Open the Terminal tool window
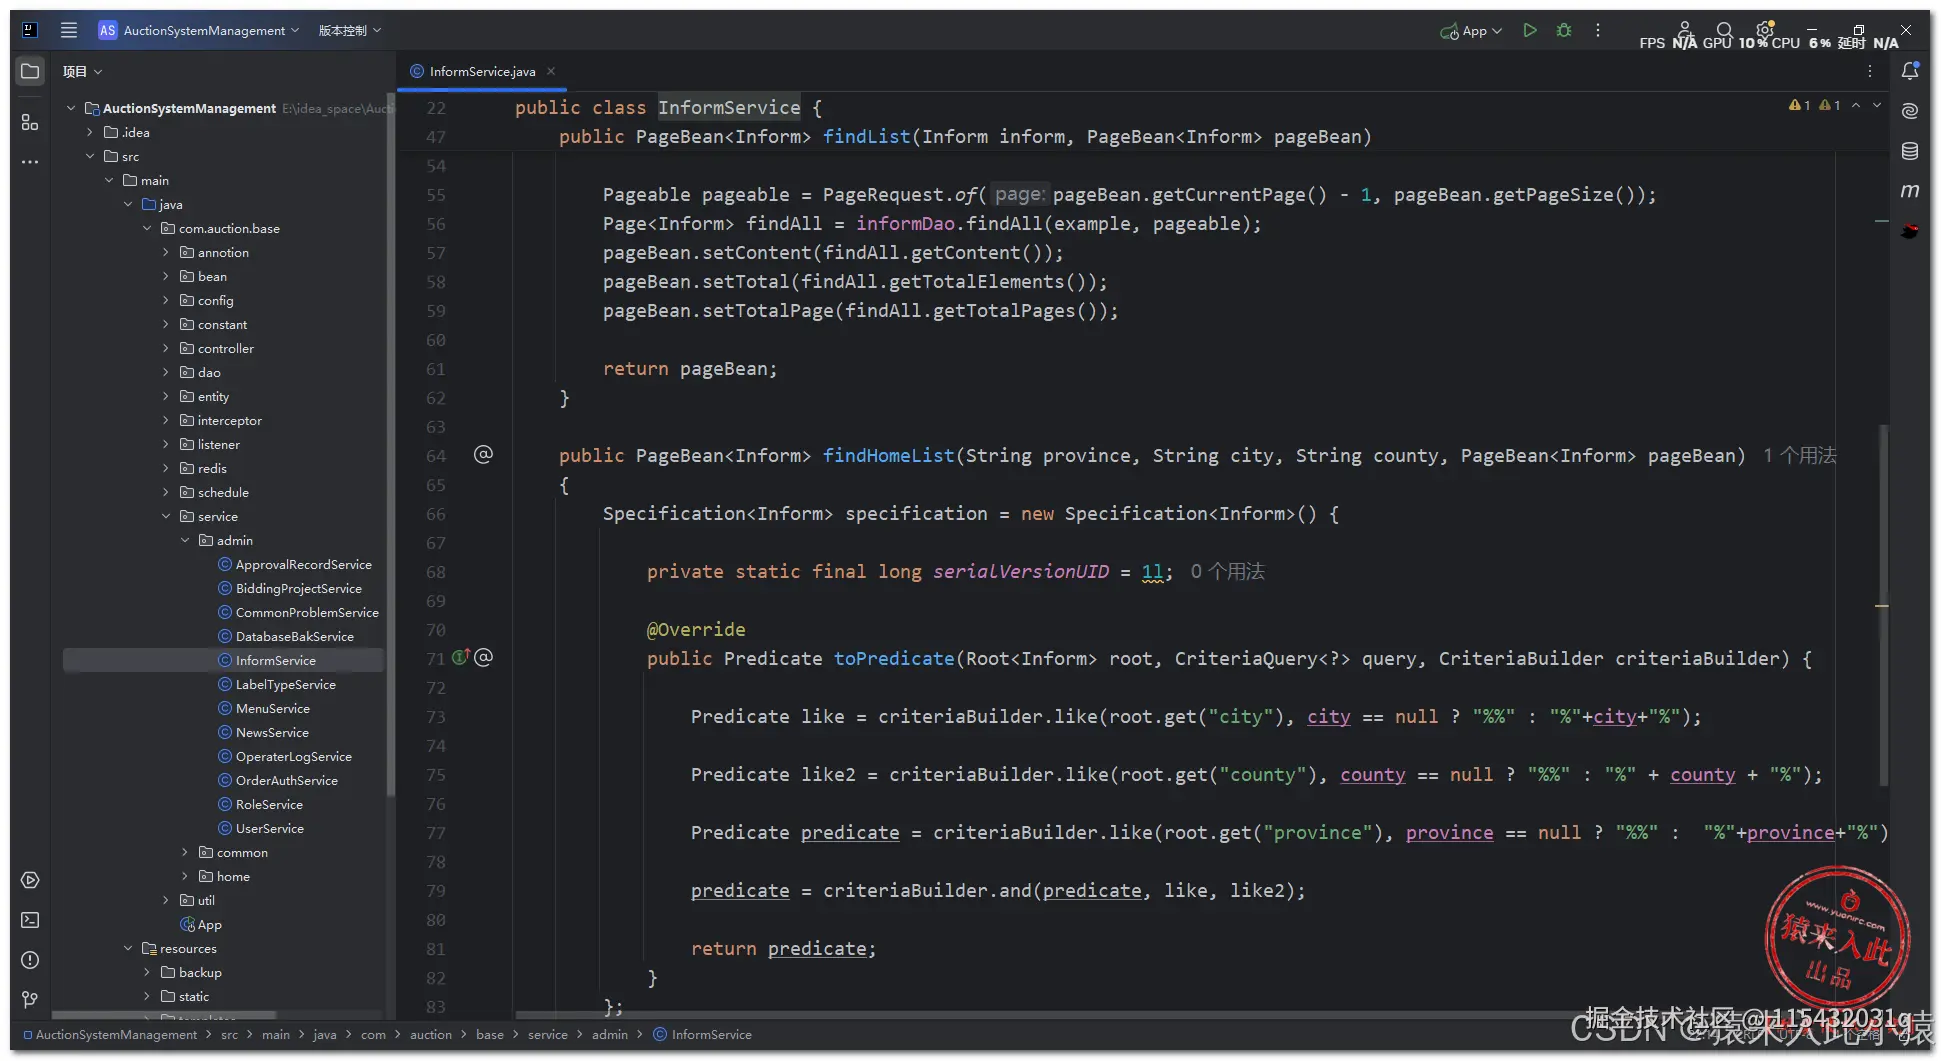 [30, 920]
